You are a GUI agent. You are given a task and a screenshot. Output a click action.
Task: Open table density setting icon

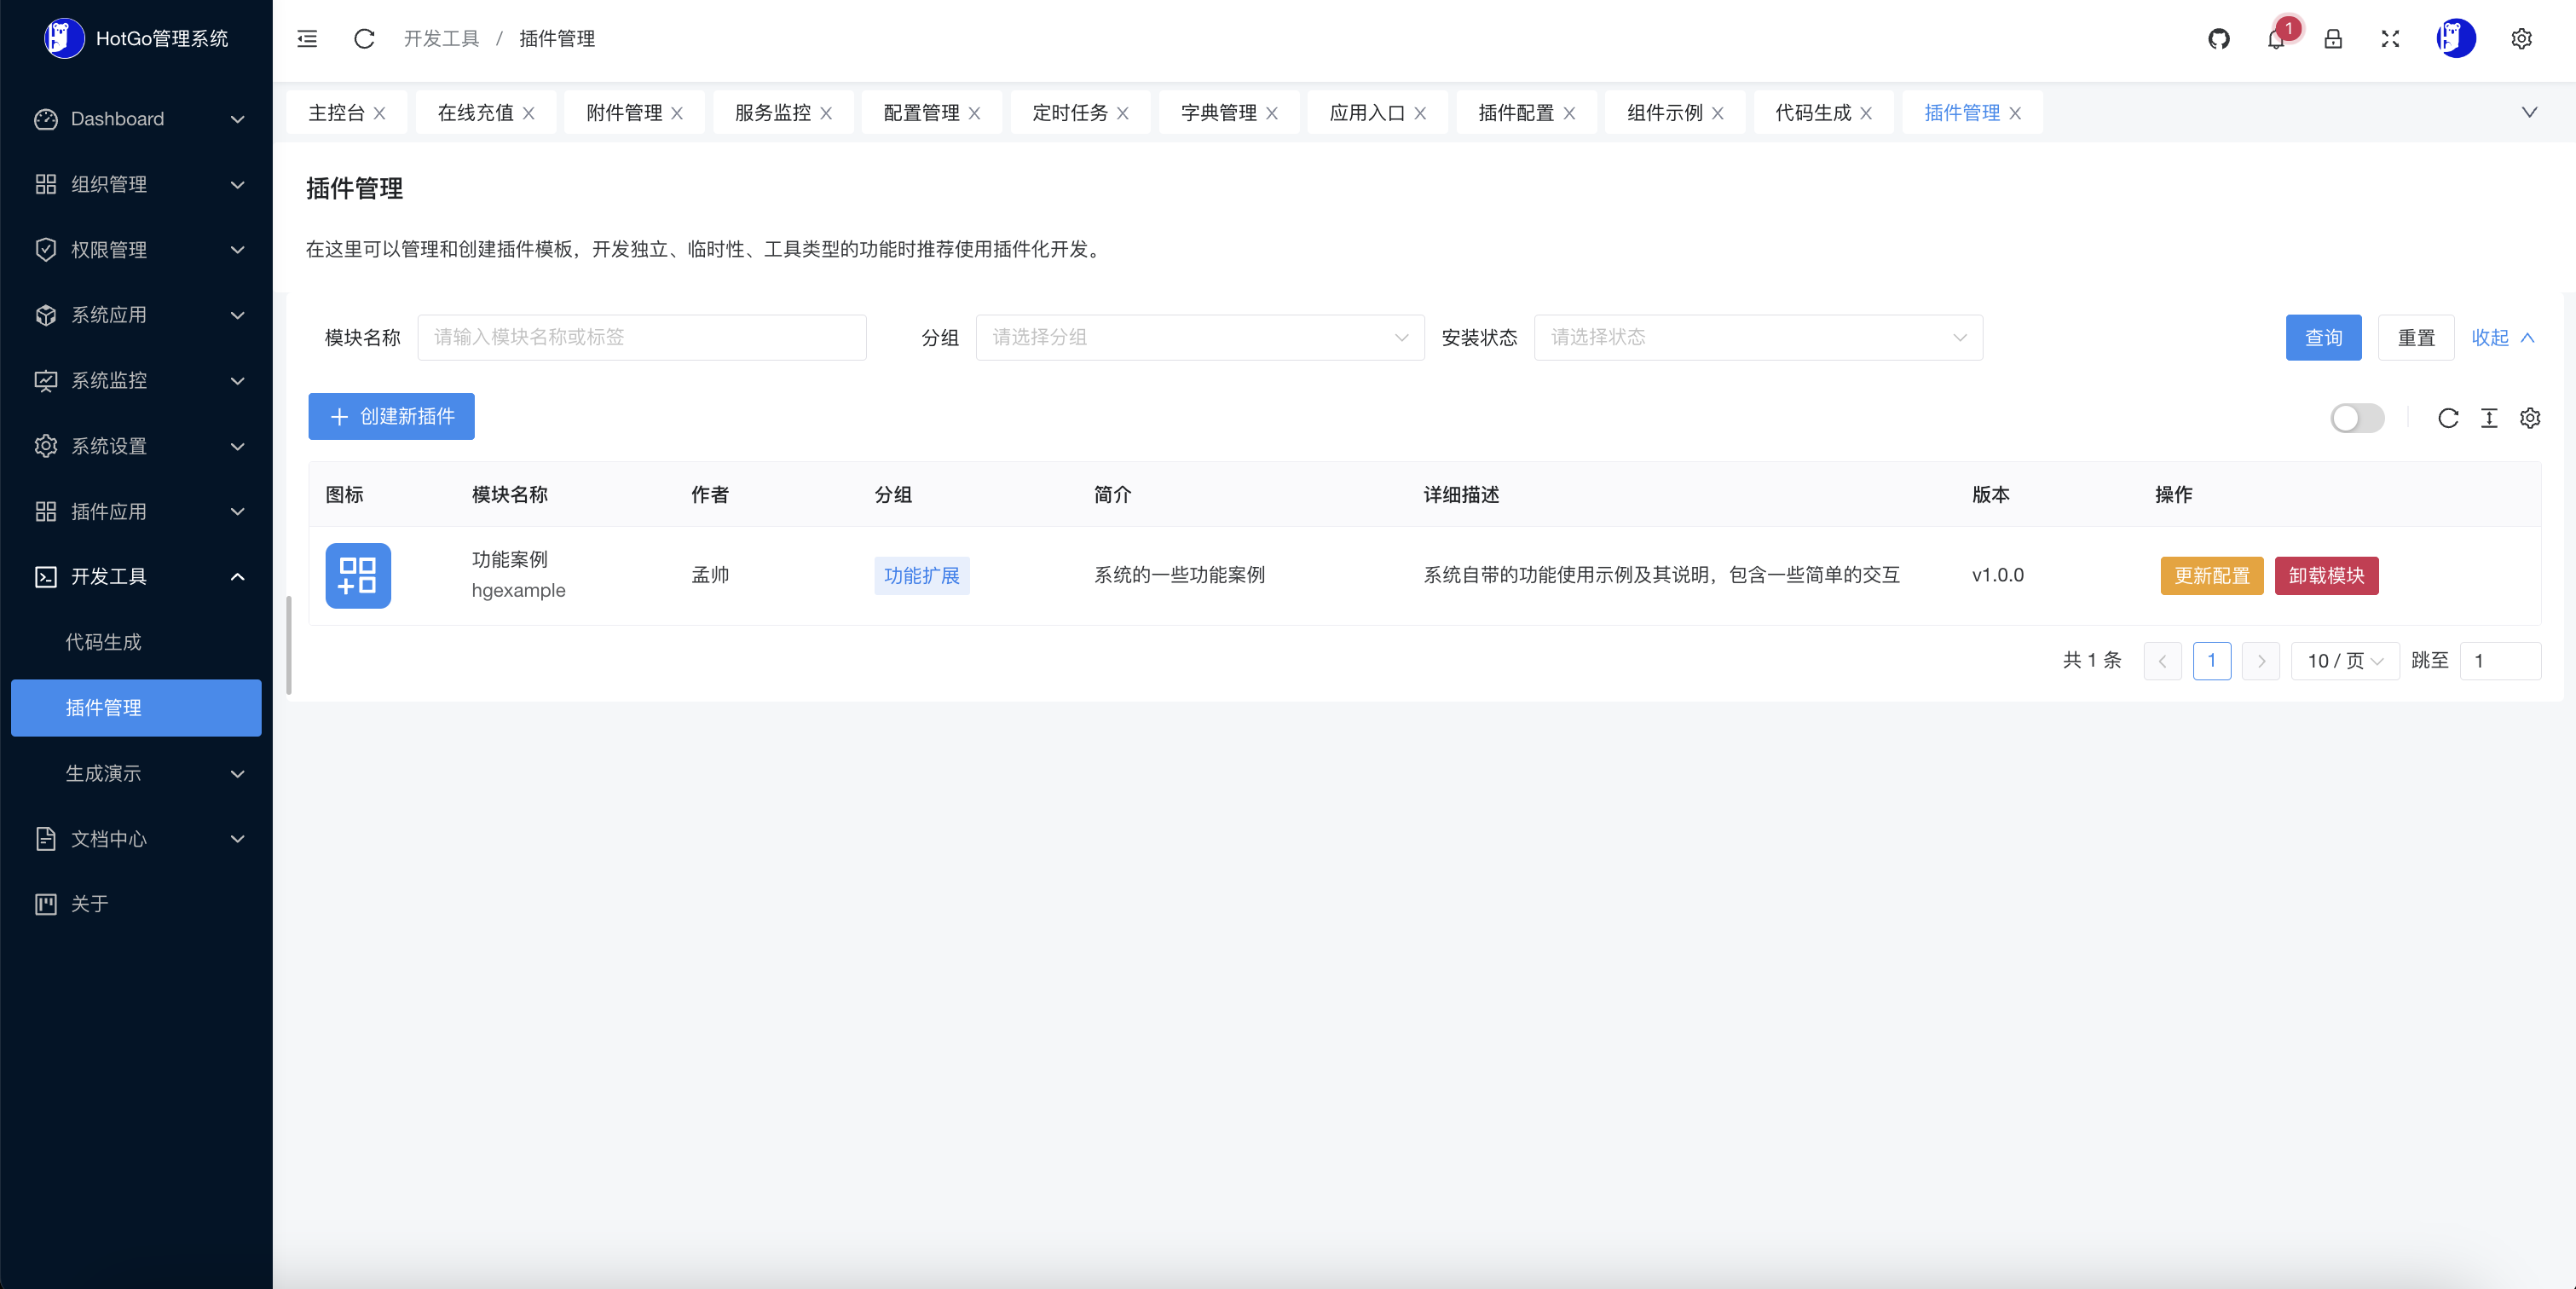pos(2488,418)
